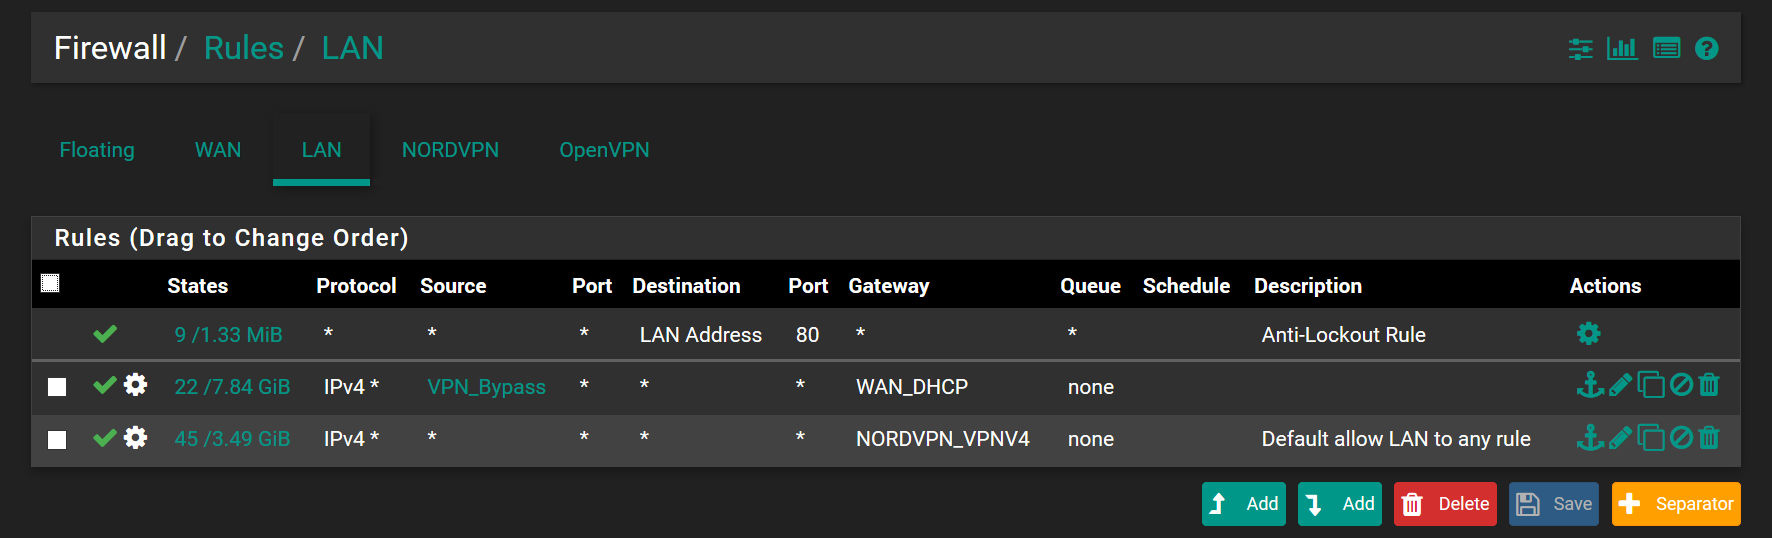
Task: Open the help icon in the header
Action: coord(1706,48)
